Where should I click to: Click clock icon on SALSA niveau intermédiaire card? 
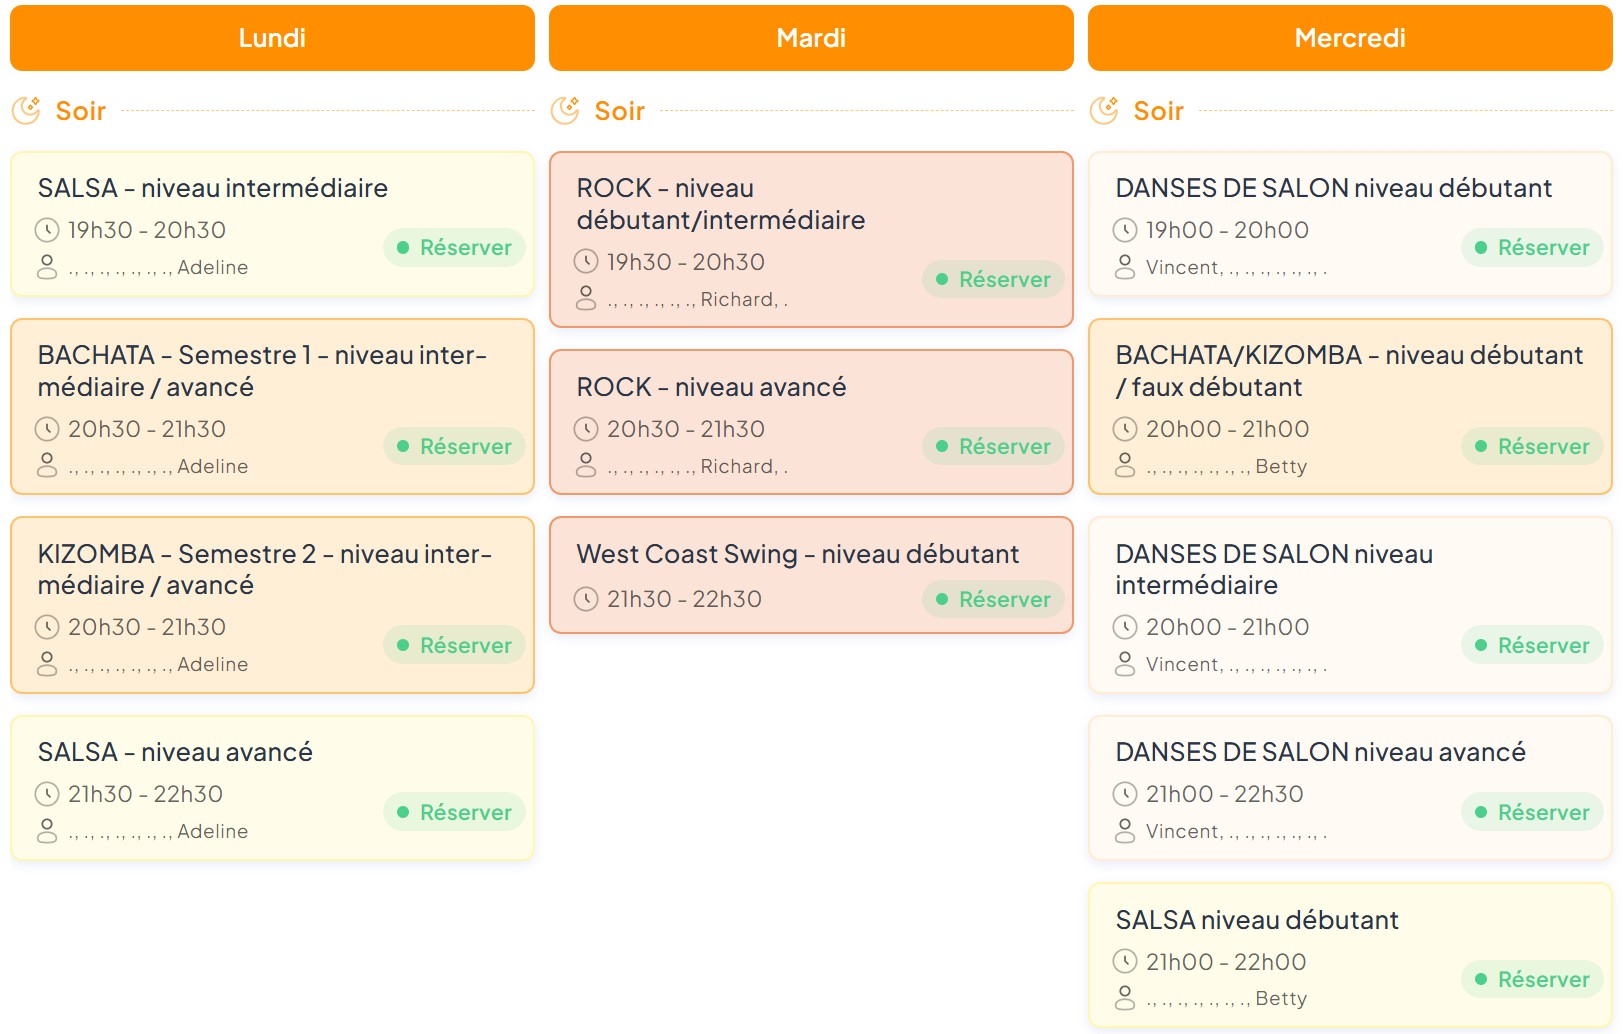47,230
